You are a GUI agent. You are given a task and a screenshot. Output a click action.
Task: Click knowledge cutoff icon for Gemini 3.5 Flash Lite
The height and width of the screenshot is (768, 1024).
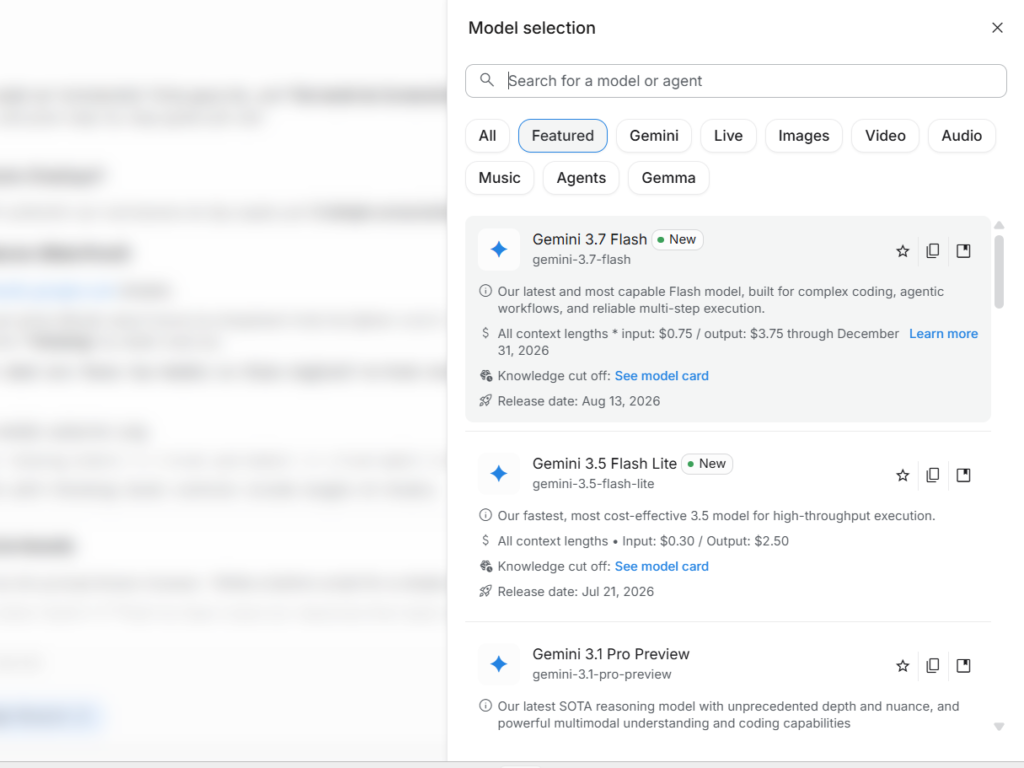pyautogui.click(x=486, y=566)
